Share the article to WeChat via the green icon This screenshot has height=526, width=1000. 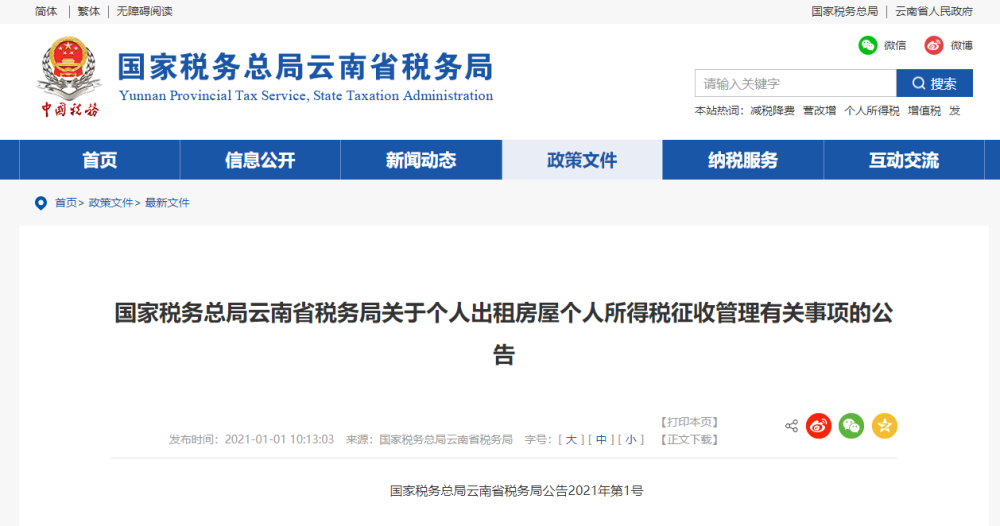coord(851,426)
